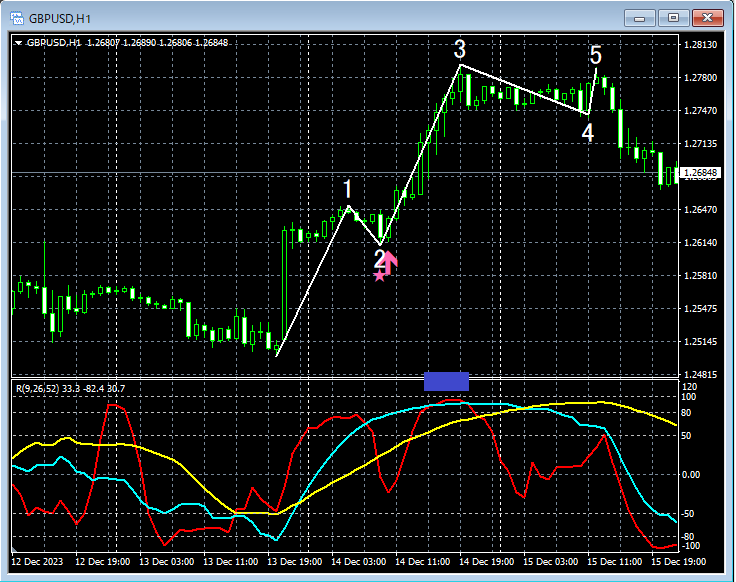Click the 1.25810 price scale value
Image resolution: width=736 pixels, height=582 pixels.
[x=701, y=276]
